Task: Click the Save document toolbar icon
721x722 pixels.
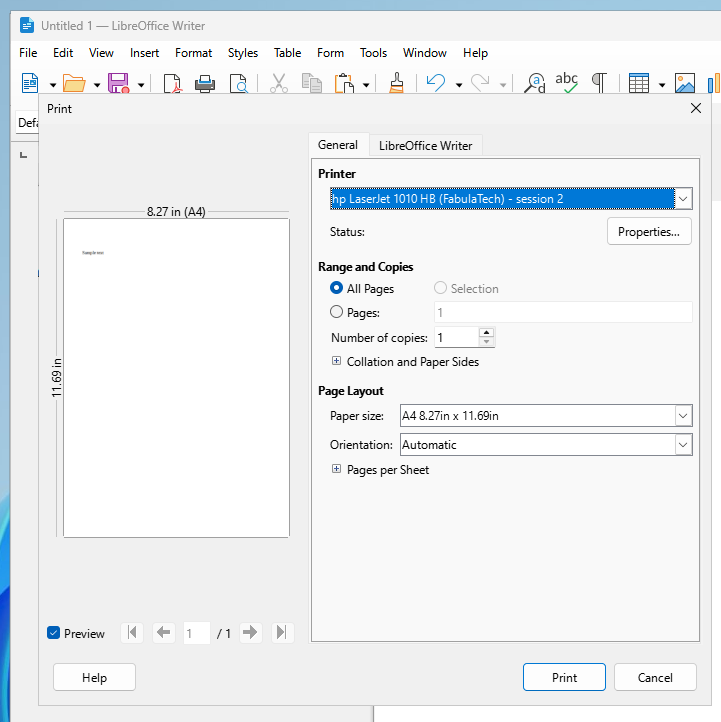Action: 118,84
